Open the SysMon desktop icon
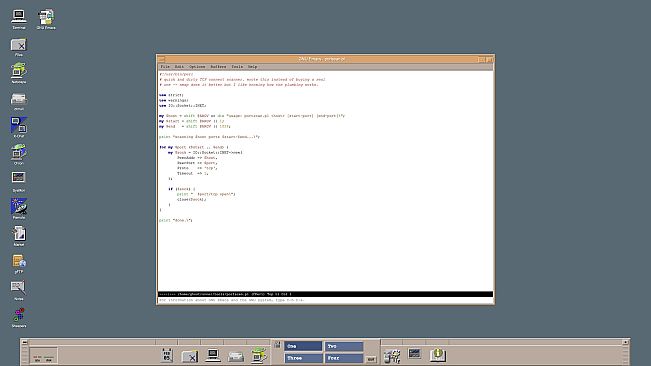This screenshot has height=366, width=651. (19, 181)
